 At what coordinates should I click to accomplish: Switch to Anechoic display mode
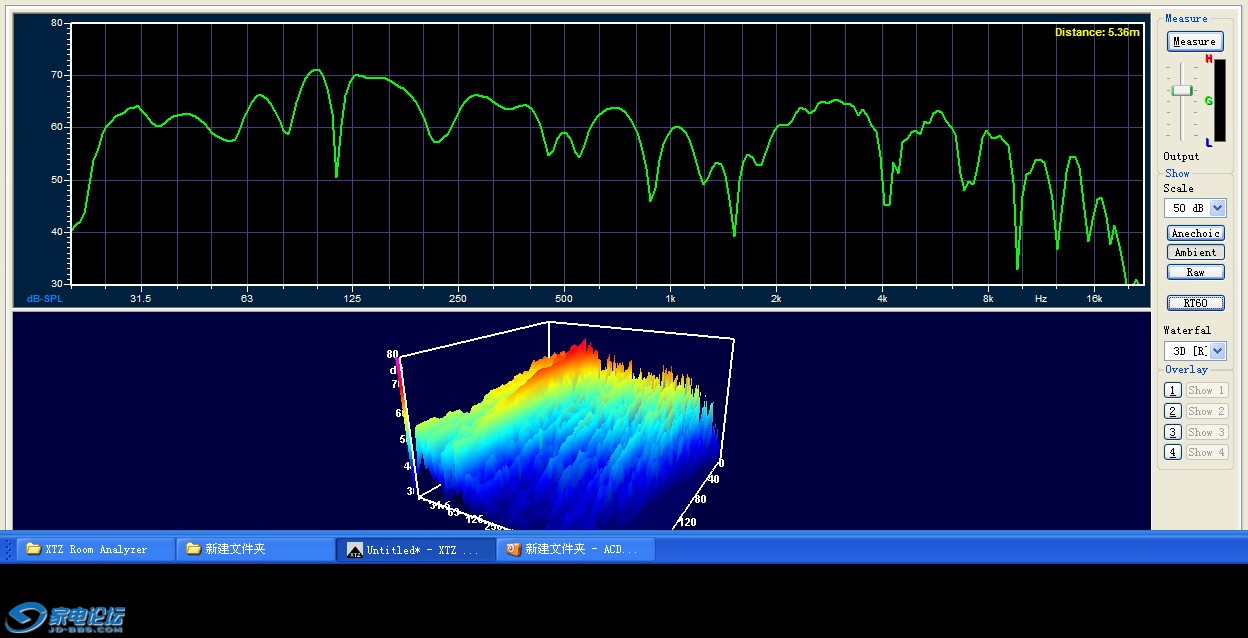pos(1195,233)
